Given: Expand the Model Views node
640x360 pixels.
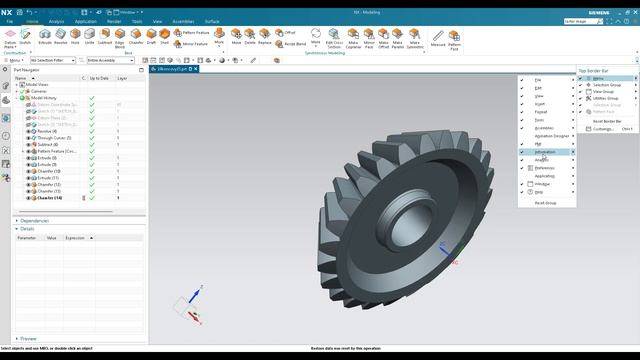Looking at the screenshot, I should [17, 84].
